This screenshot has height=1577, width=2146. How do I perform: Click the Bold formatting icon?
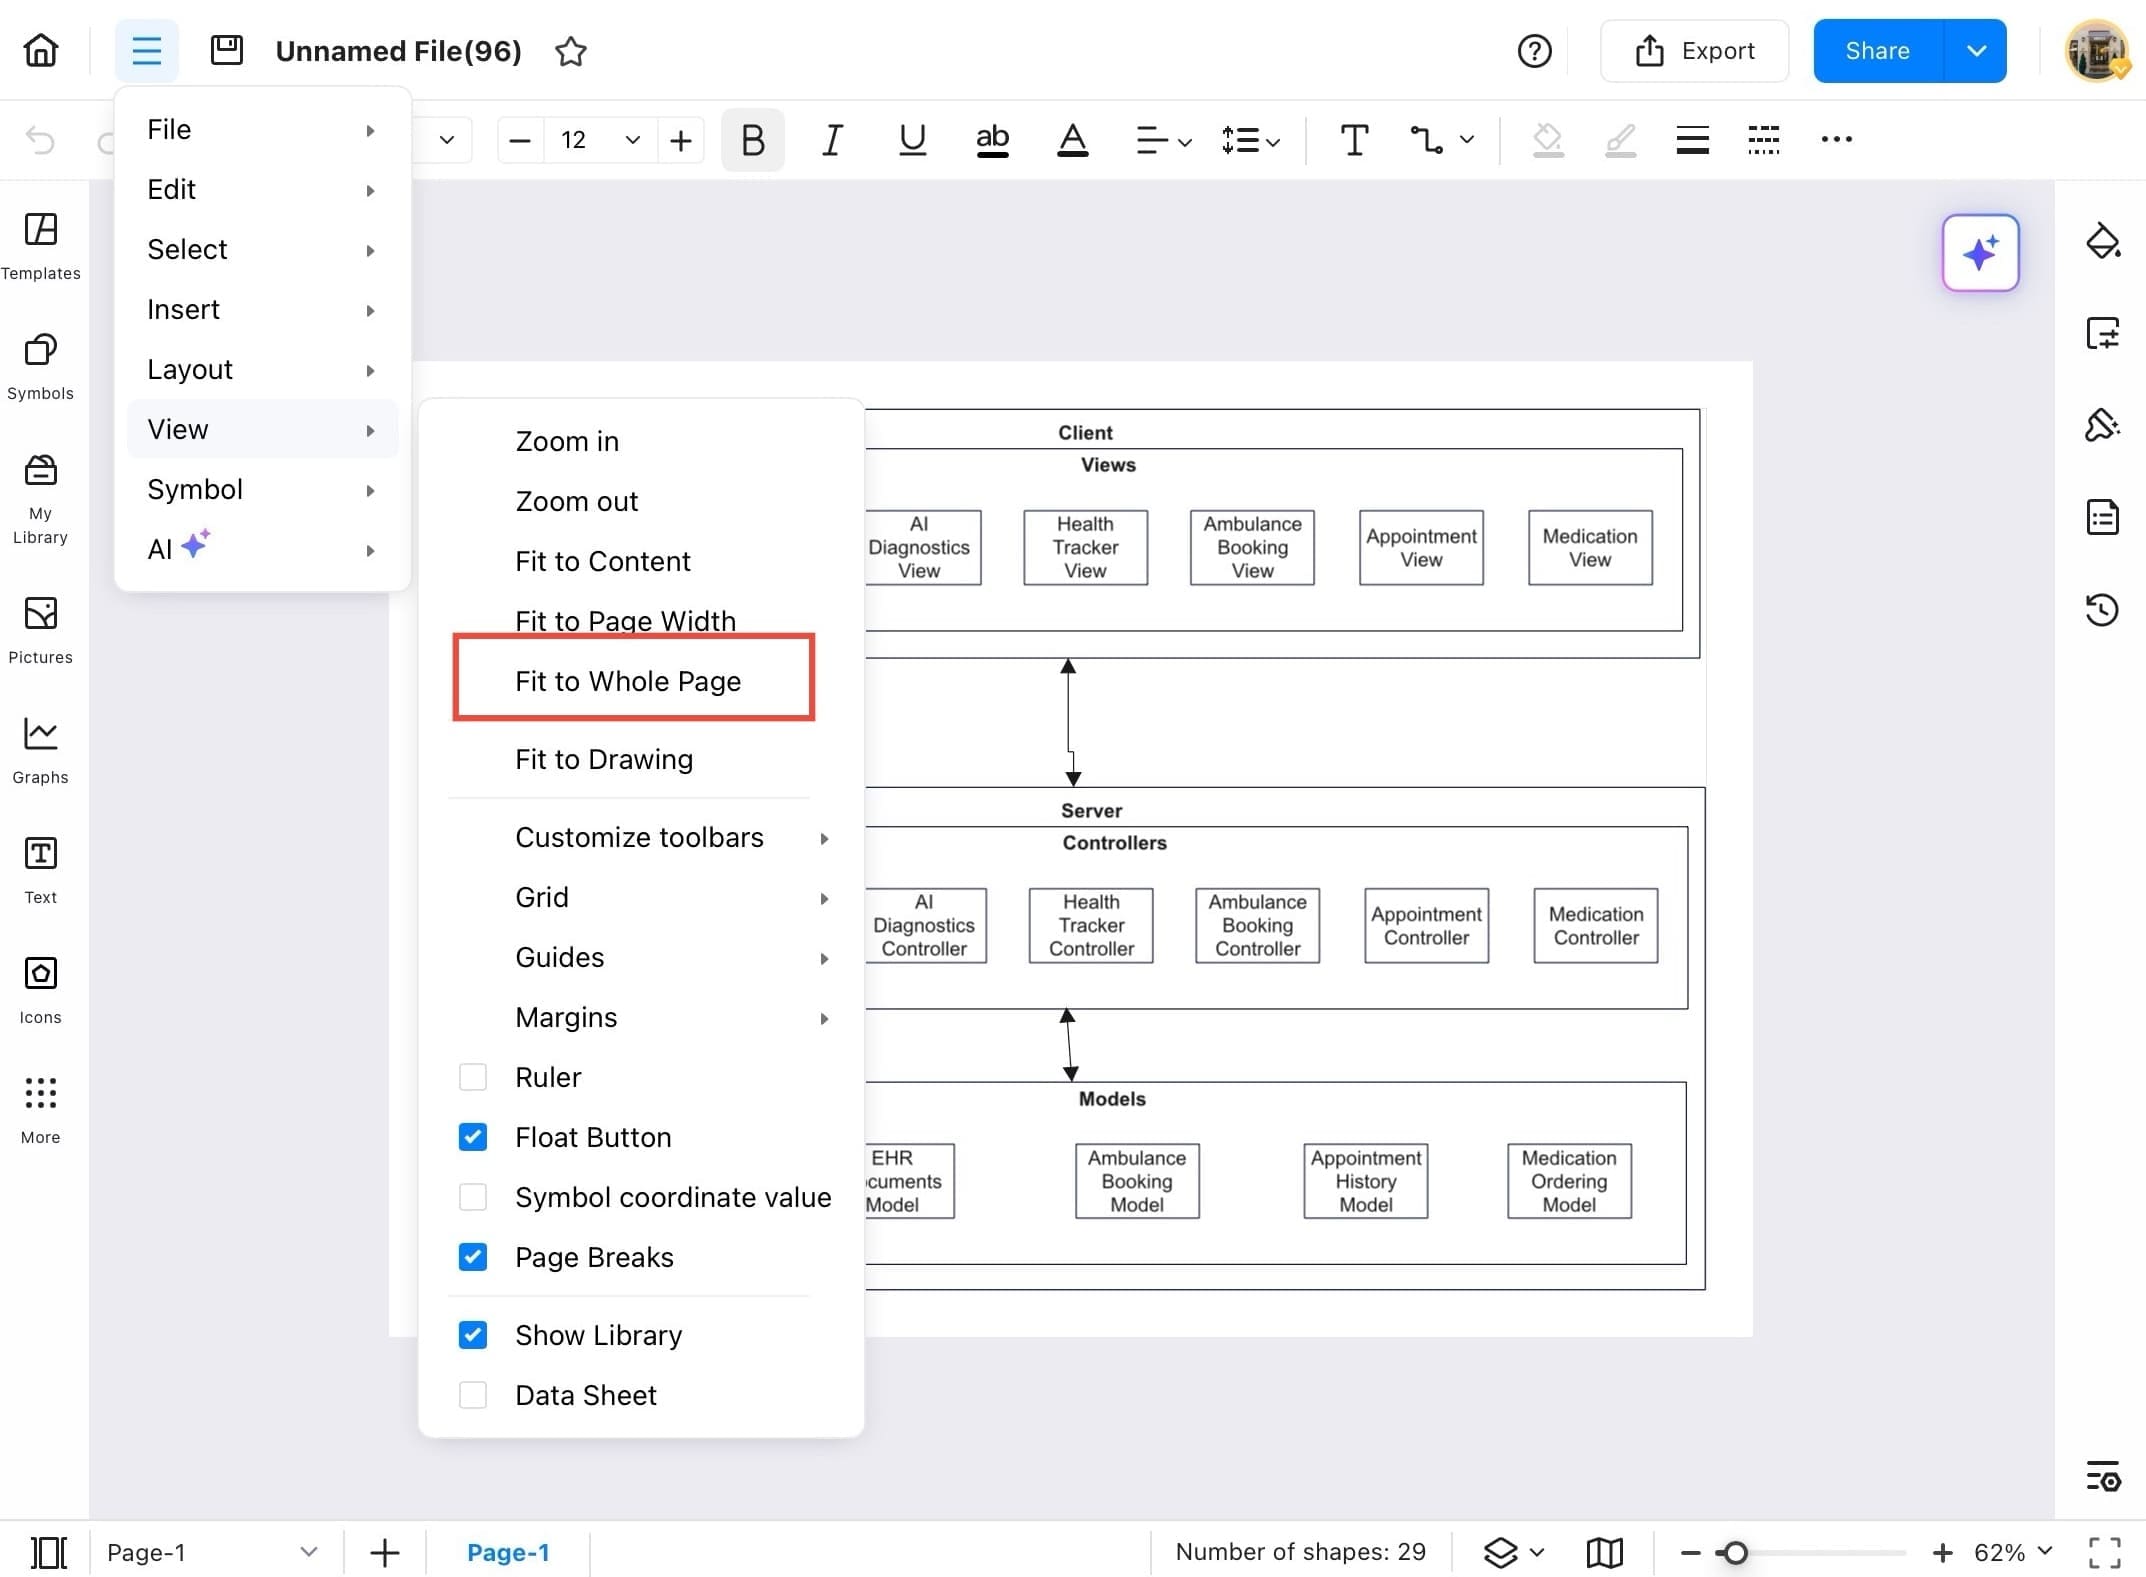752,140
